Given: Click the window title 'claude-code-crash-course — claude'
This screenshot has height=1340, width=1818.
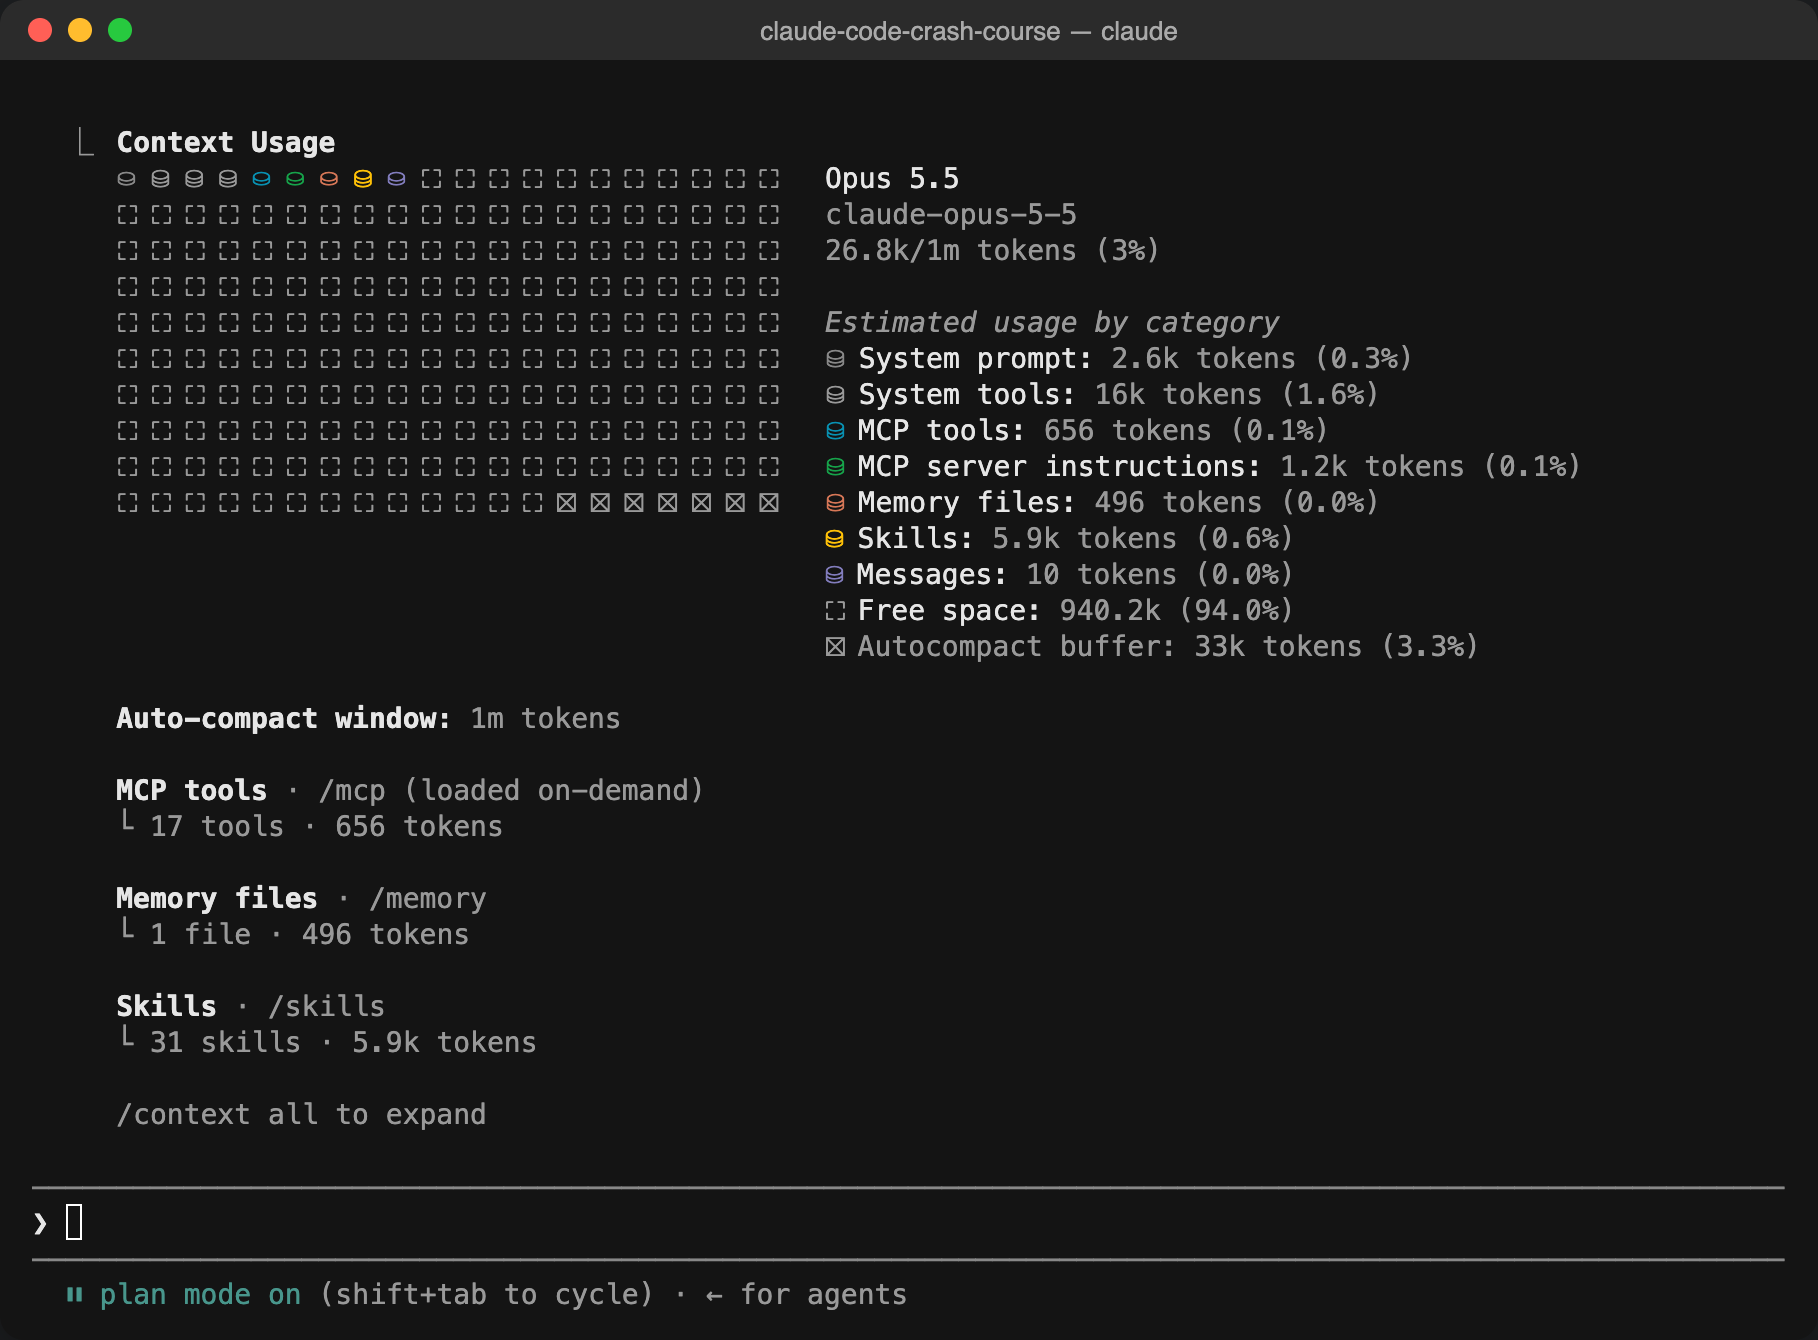Looking at the screenshot, I should coord(968,32).
